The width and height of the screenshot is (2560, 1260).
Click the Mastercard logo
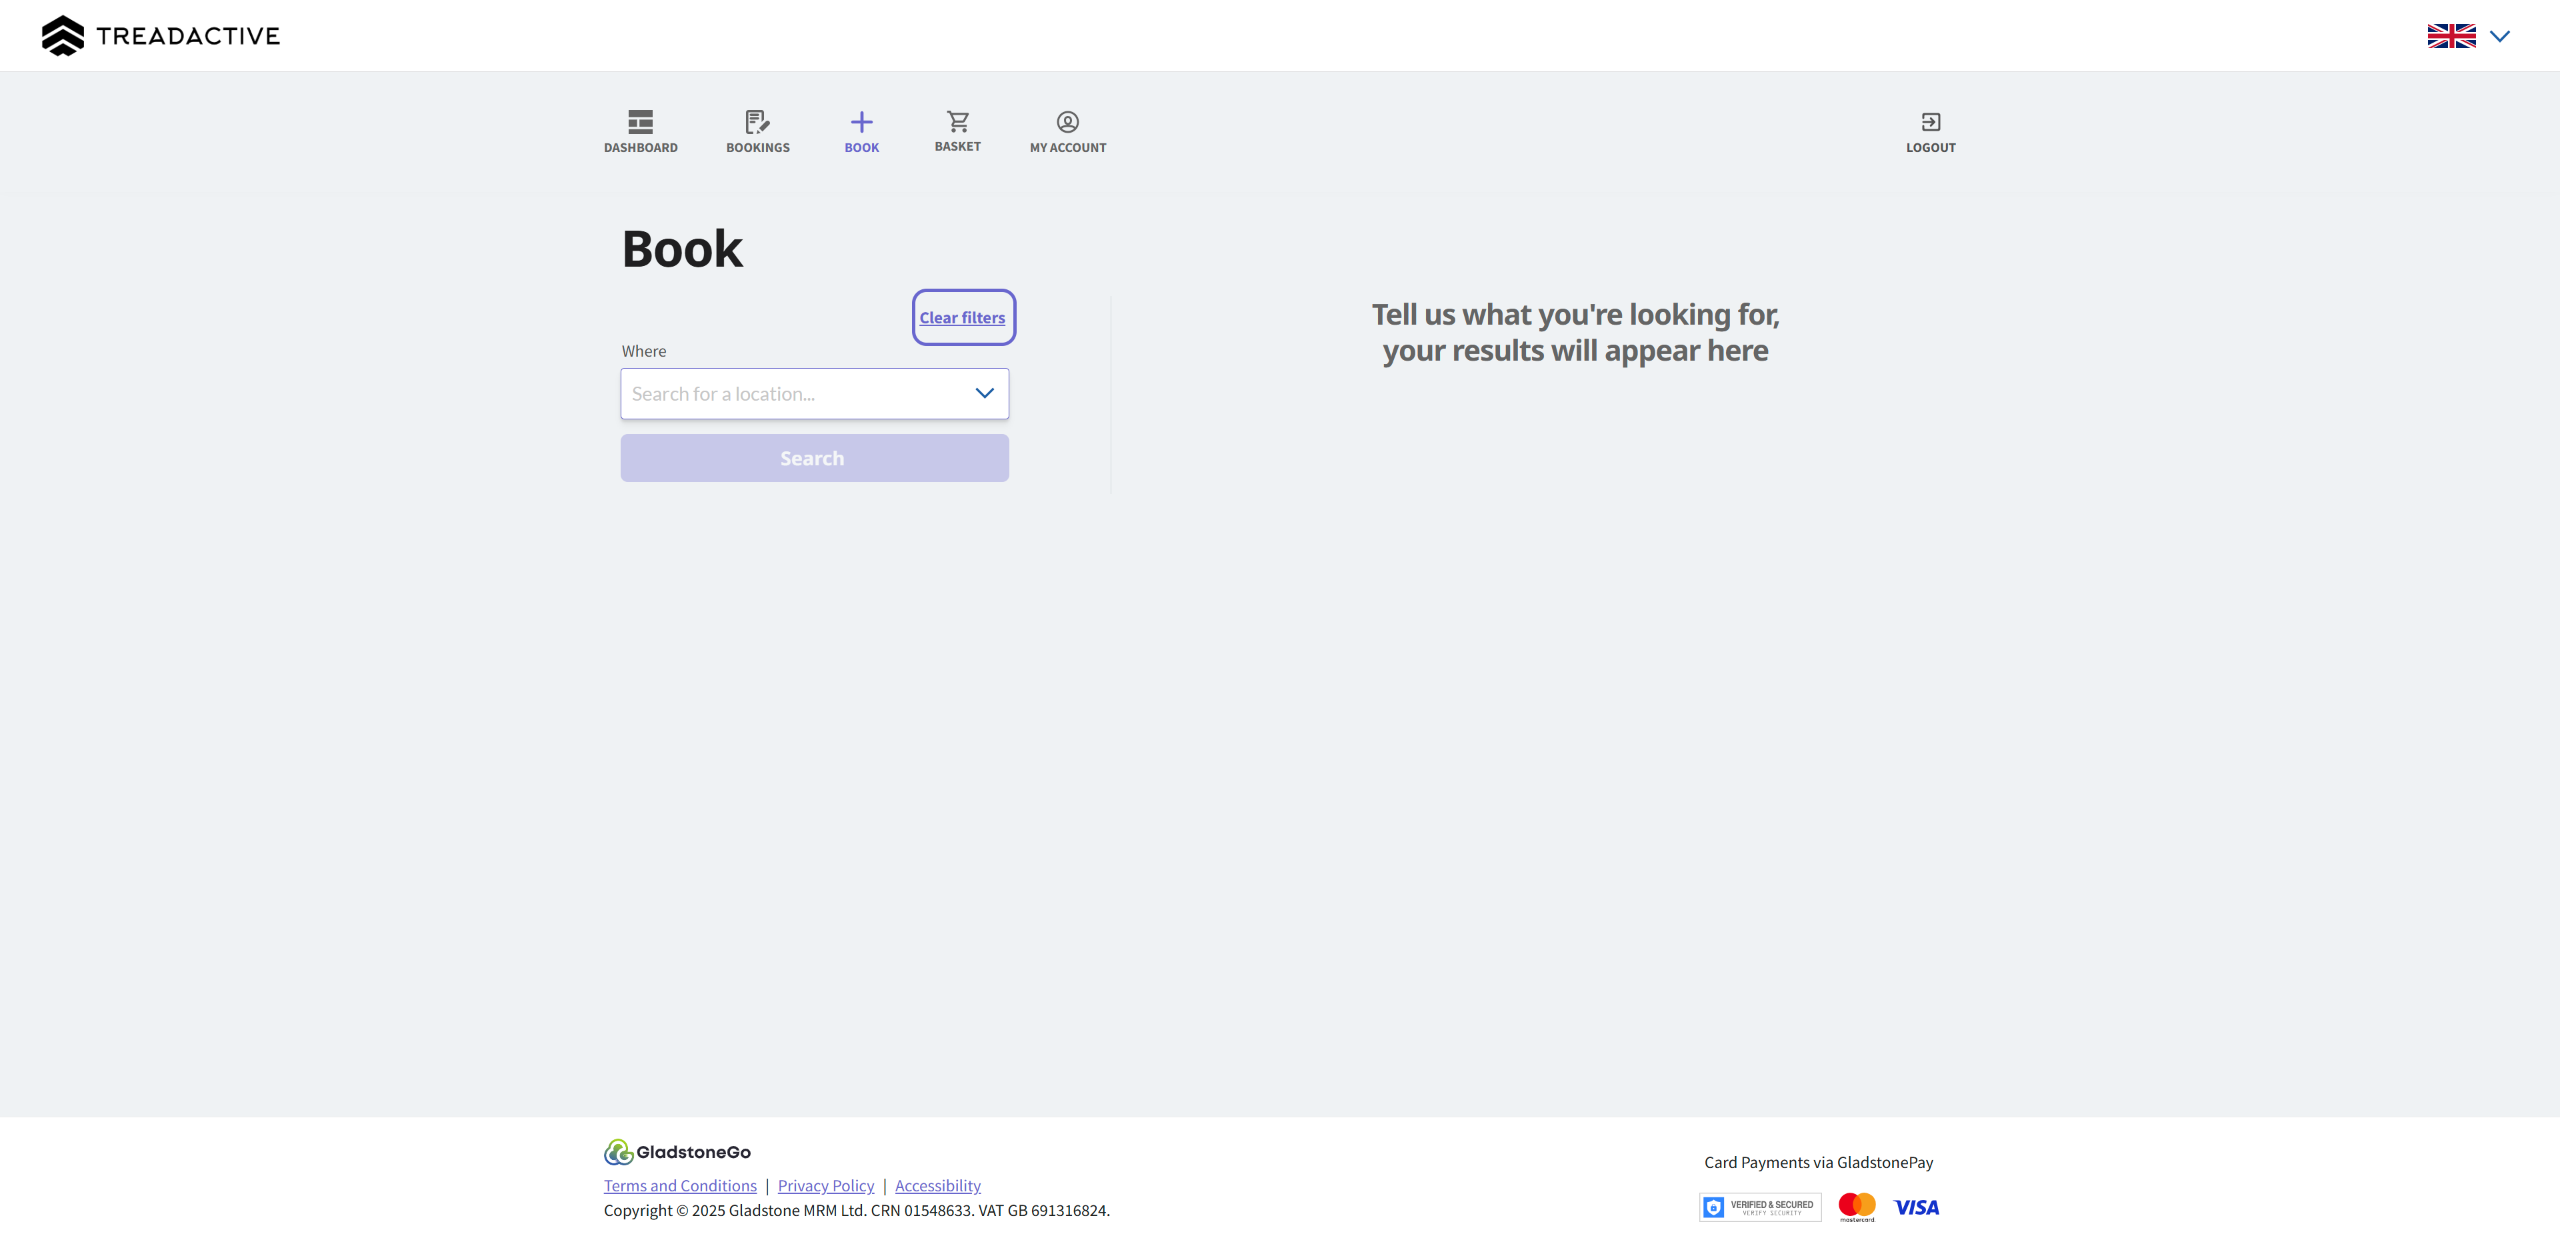[1857, 1207]
